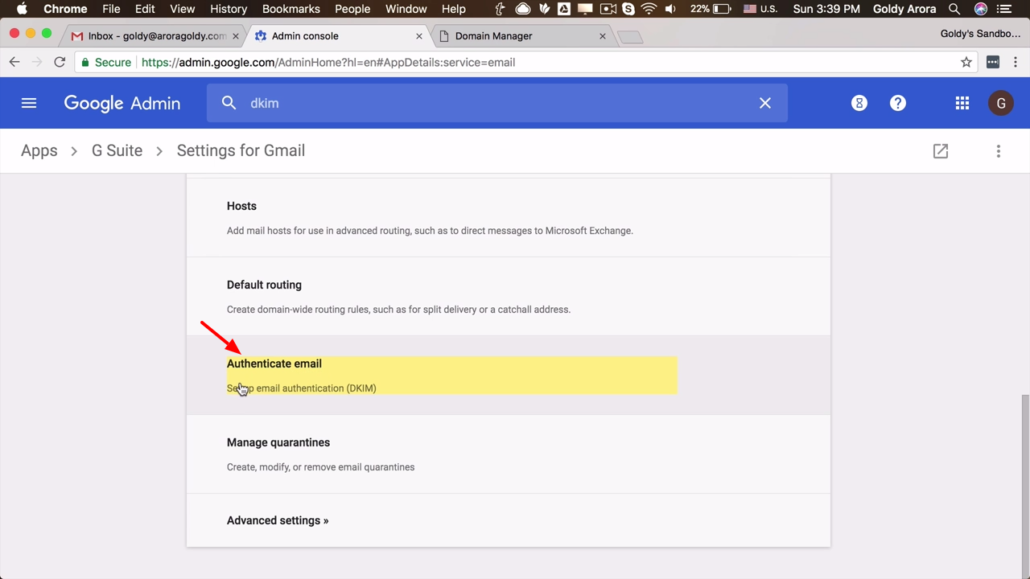Open the Edit menu
Image resolution: width=1030 pixels, height=579 pixels.
pos(145,9)
